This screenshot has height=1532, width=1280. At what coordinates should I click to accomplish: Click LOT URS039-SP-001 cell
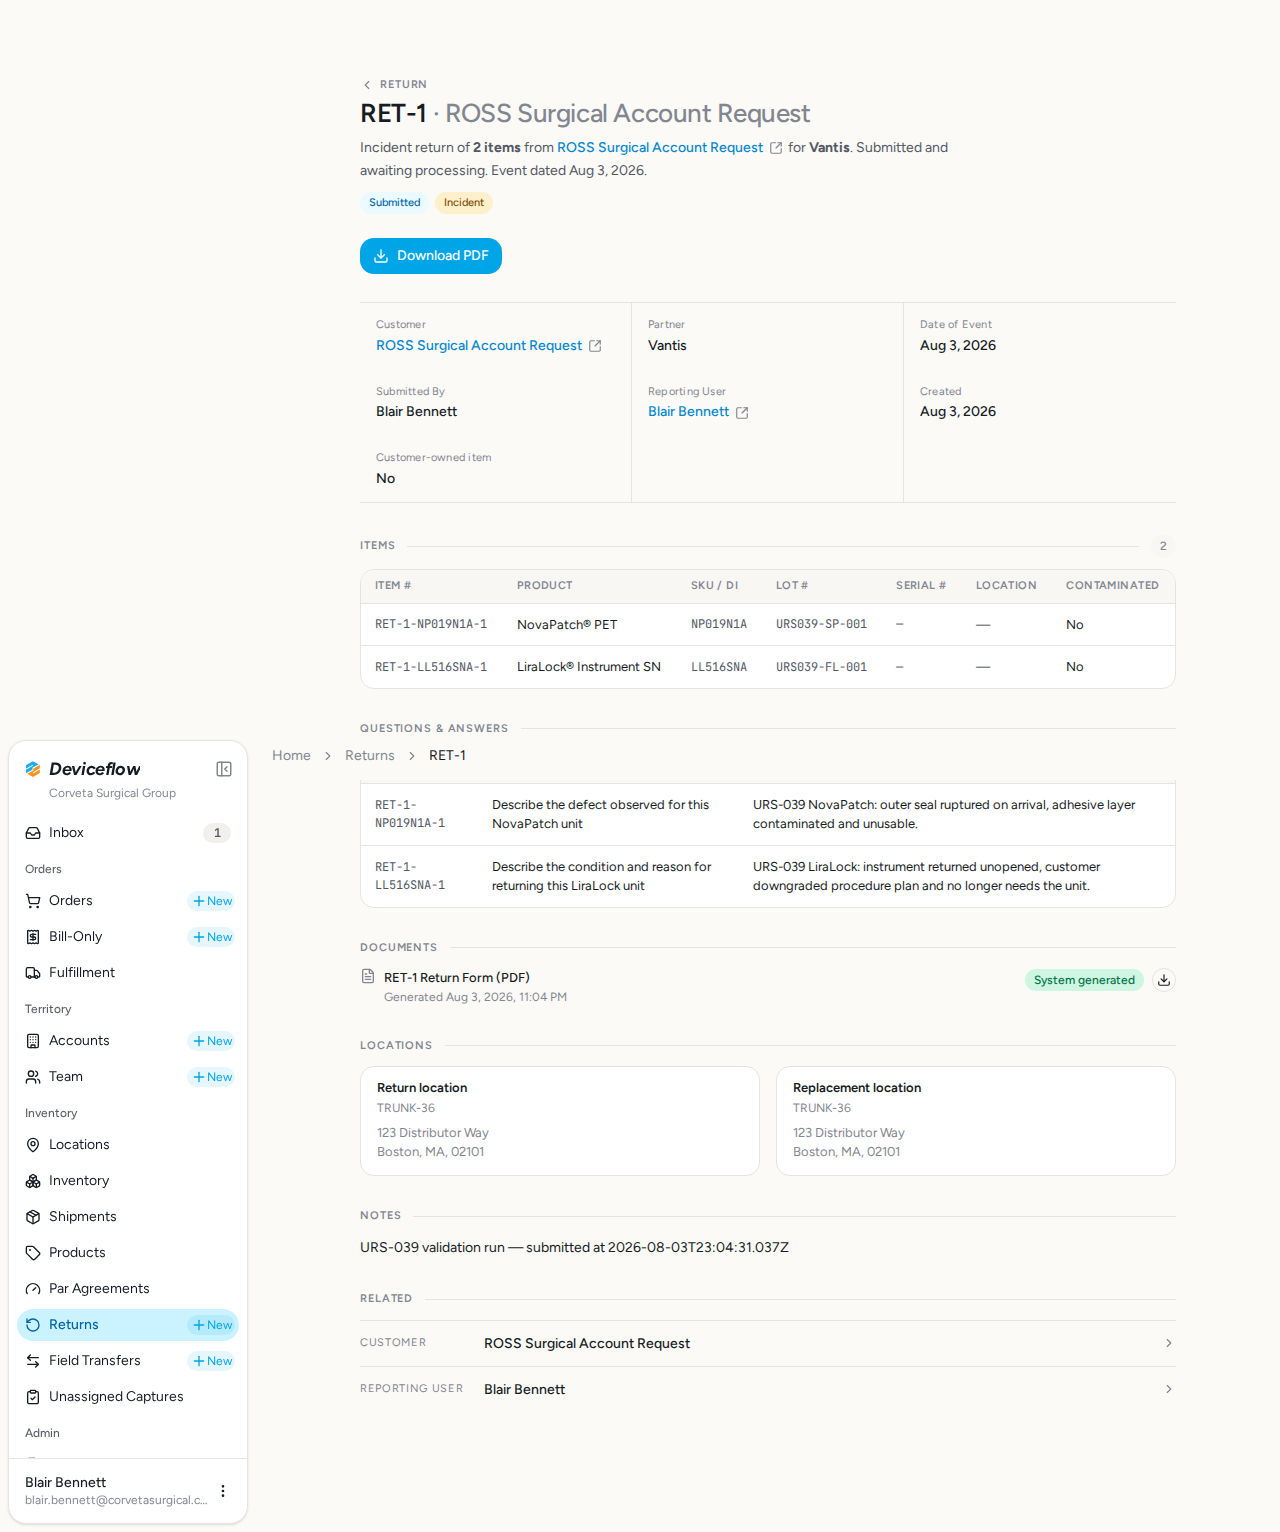pyautogui.click(x=822, y=624)
